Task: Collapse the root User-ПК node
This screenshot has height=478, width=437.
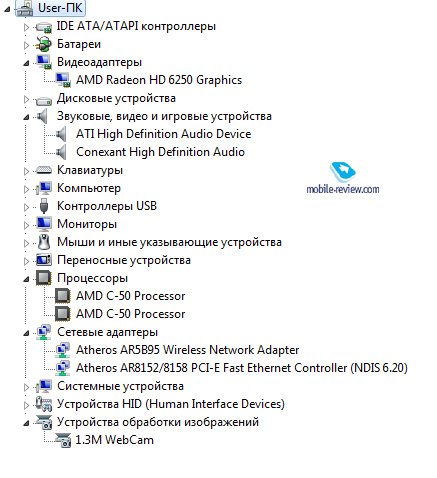Action: 7,9
